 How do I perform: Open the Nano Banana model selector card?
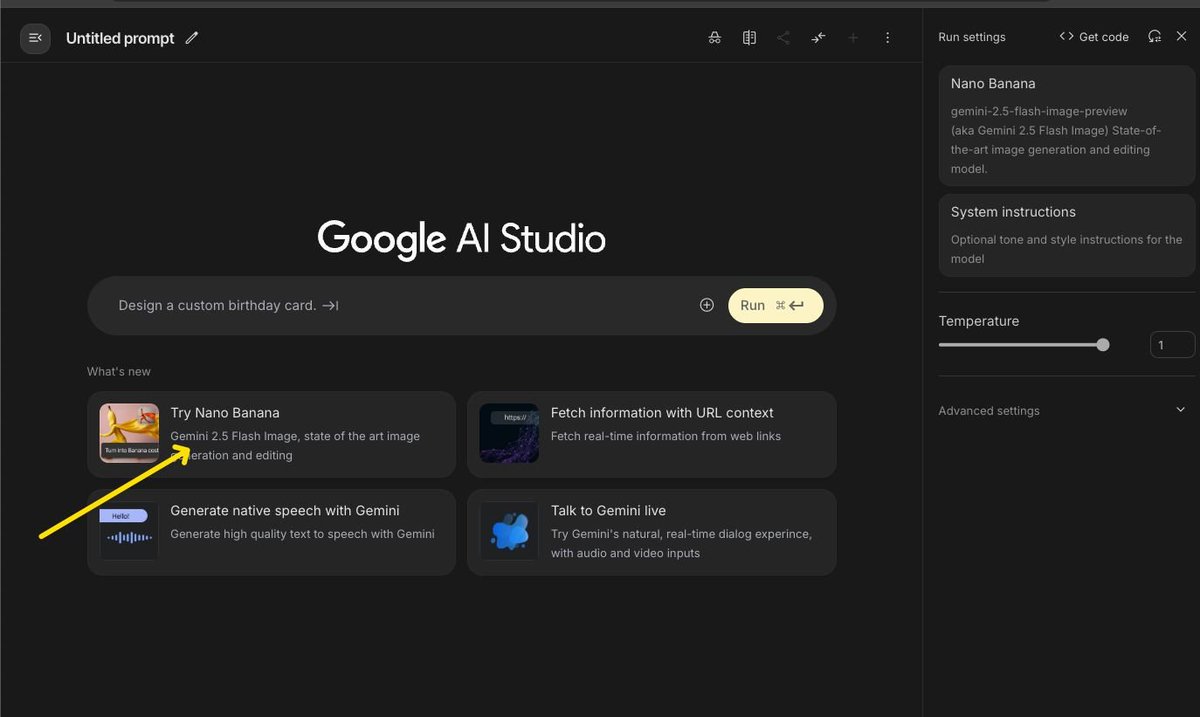coord(1067,126)
